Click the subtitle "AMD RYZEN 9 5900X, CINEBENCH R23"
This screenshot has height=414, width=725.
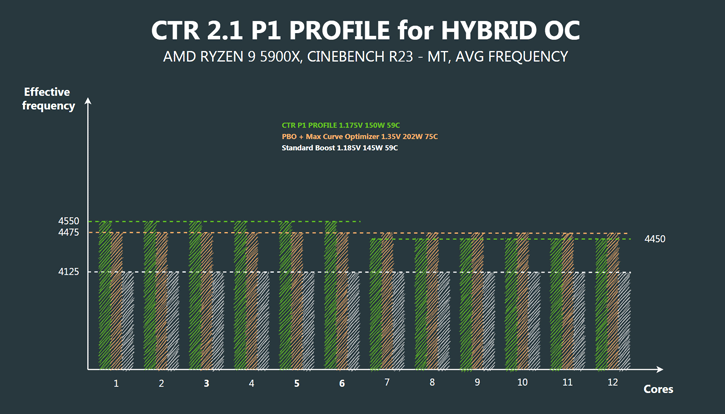coord(288,57)
